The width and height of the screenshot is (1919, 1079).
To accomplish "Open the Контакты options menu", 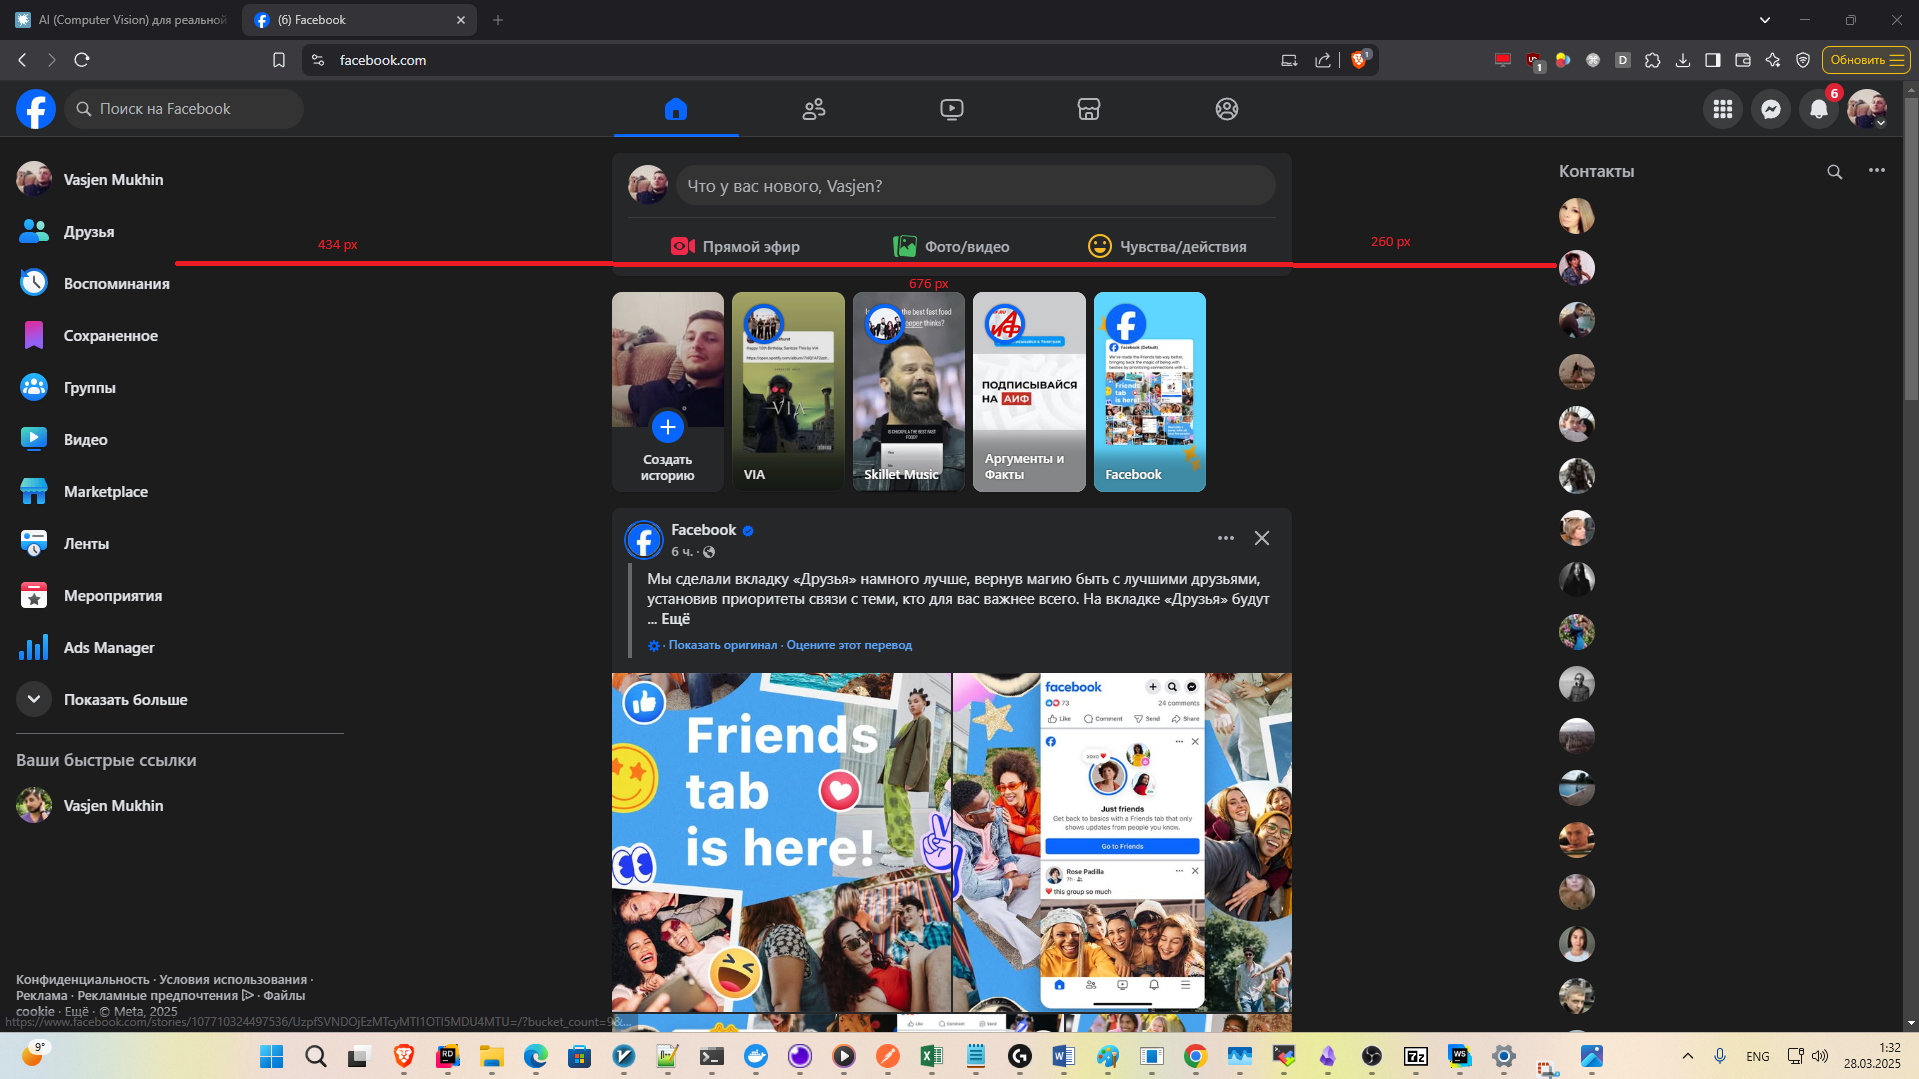I will tap(1877, 171).
